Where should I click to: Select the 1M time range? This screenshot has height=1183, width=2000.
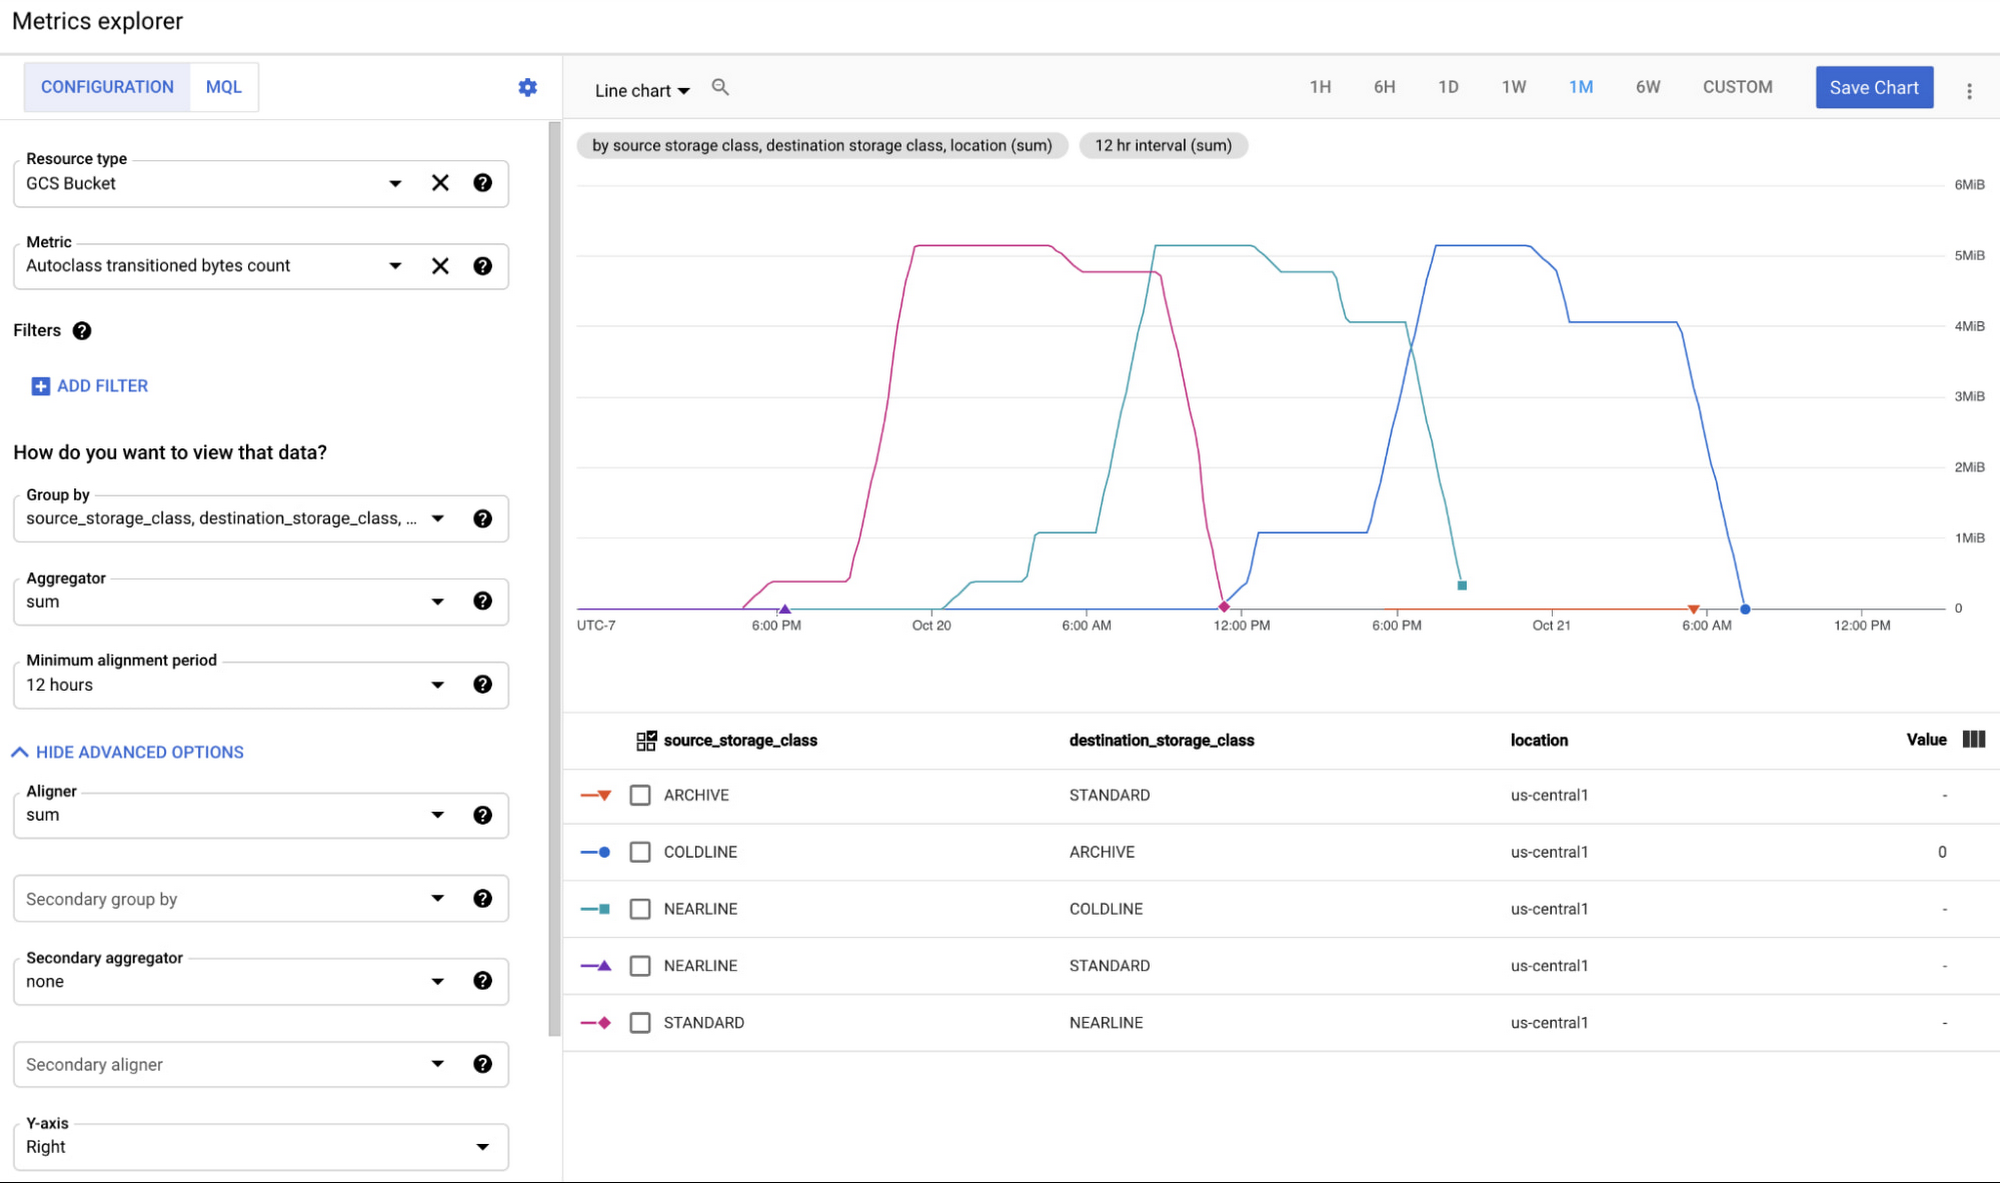click(1581, 87)
